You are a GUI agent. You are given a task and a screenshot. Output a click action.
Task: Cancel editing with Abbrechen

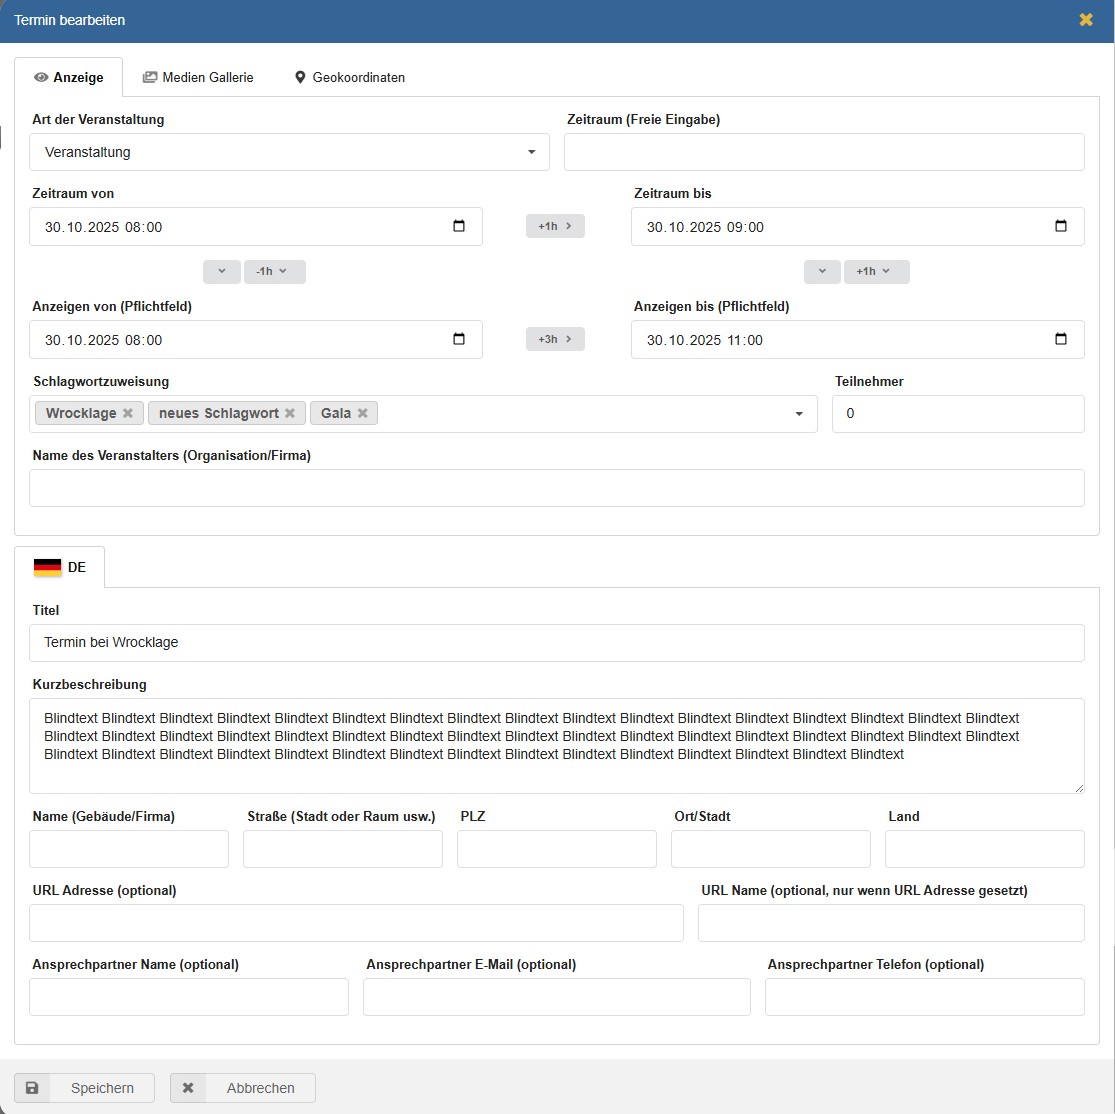click(x=243, y=1088)
